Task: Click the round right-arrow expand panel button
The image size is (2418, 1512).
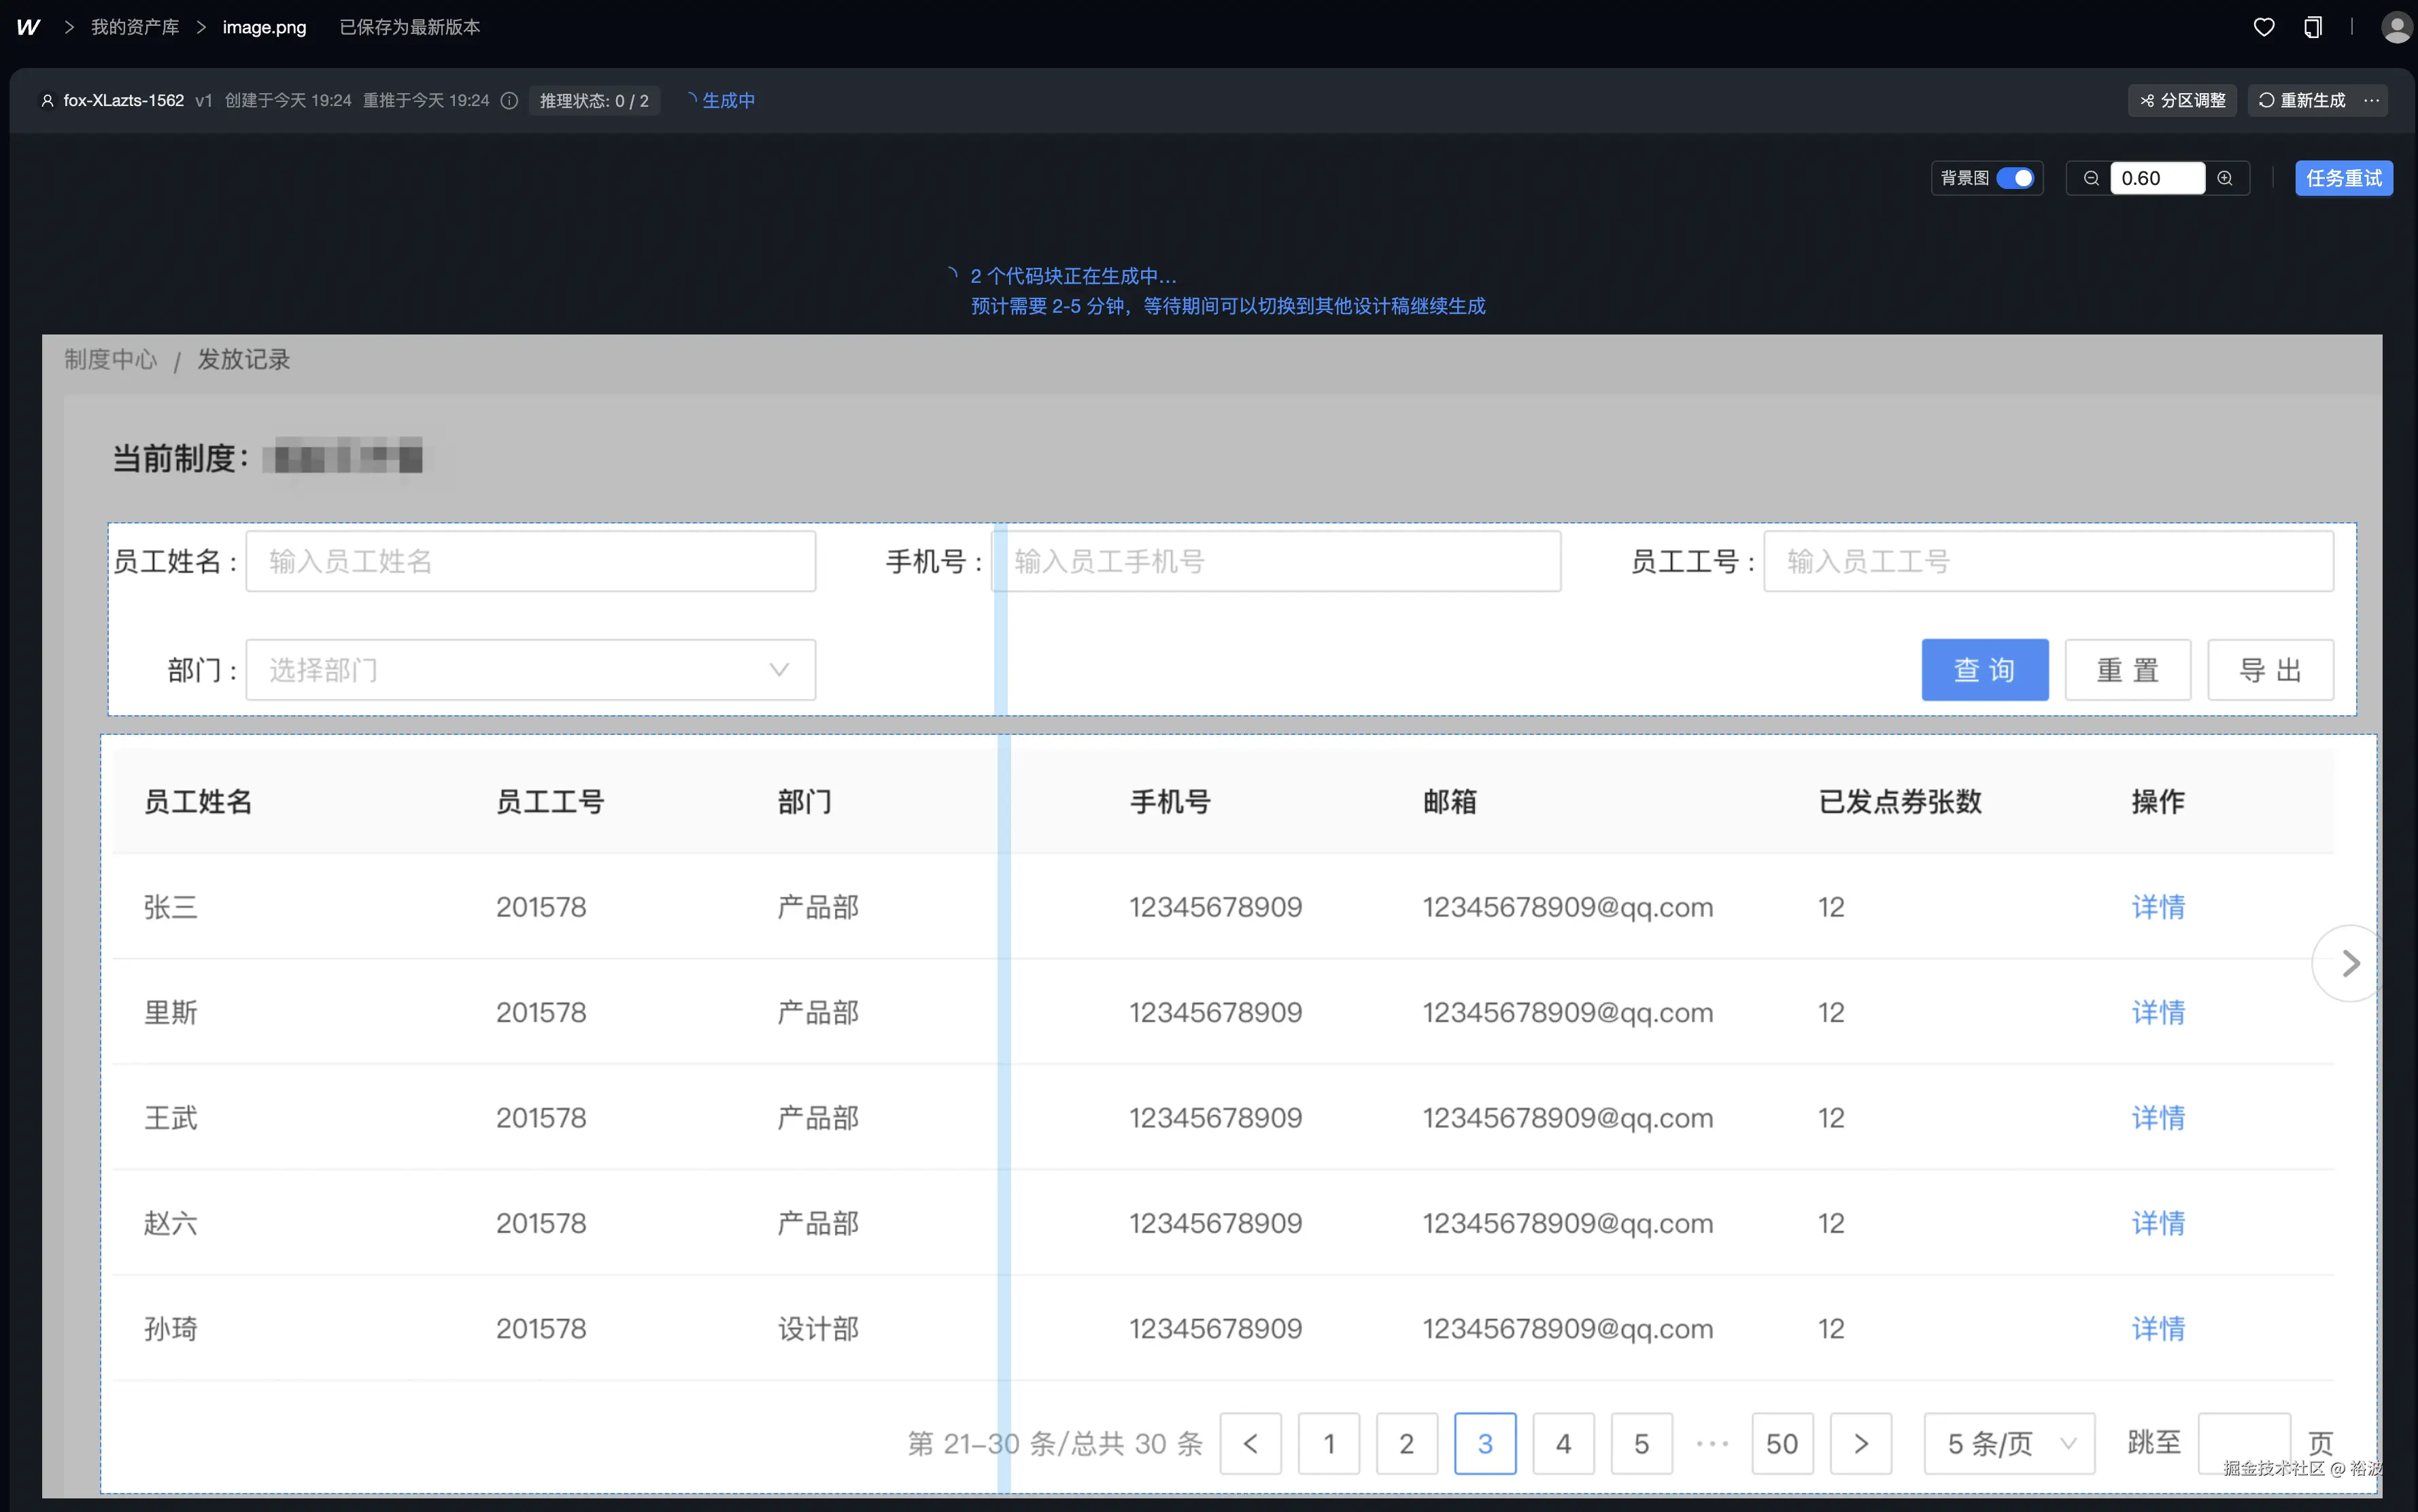Action: pos(2350,963)
